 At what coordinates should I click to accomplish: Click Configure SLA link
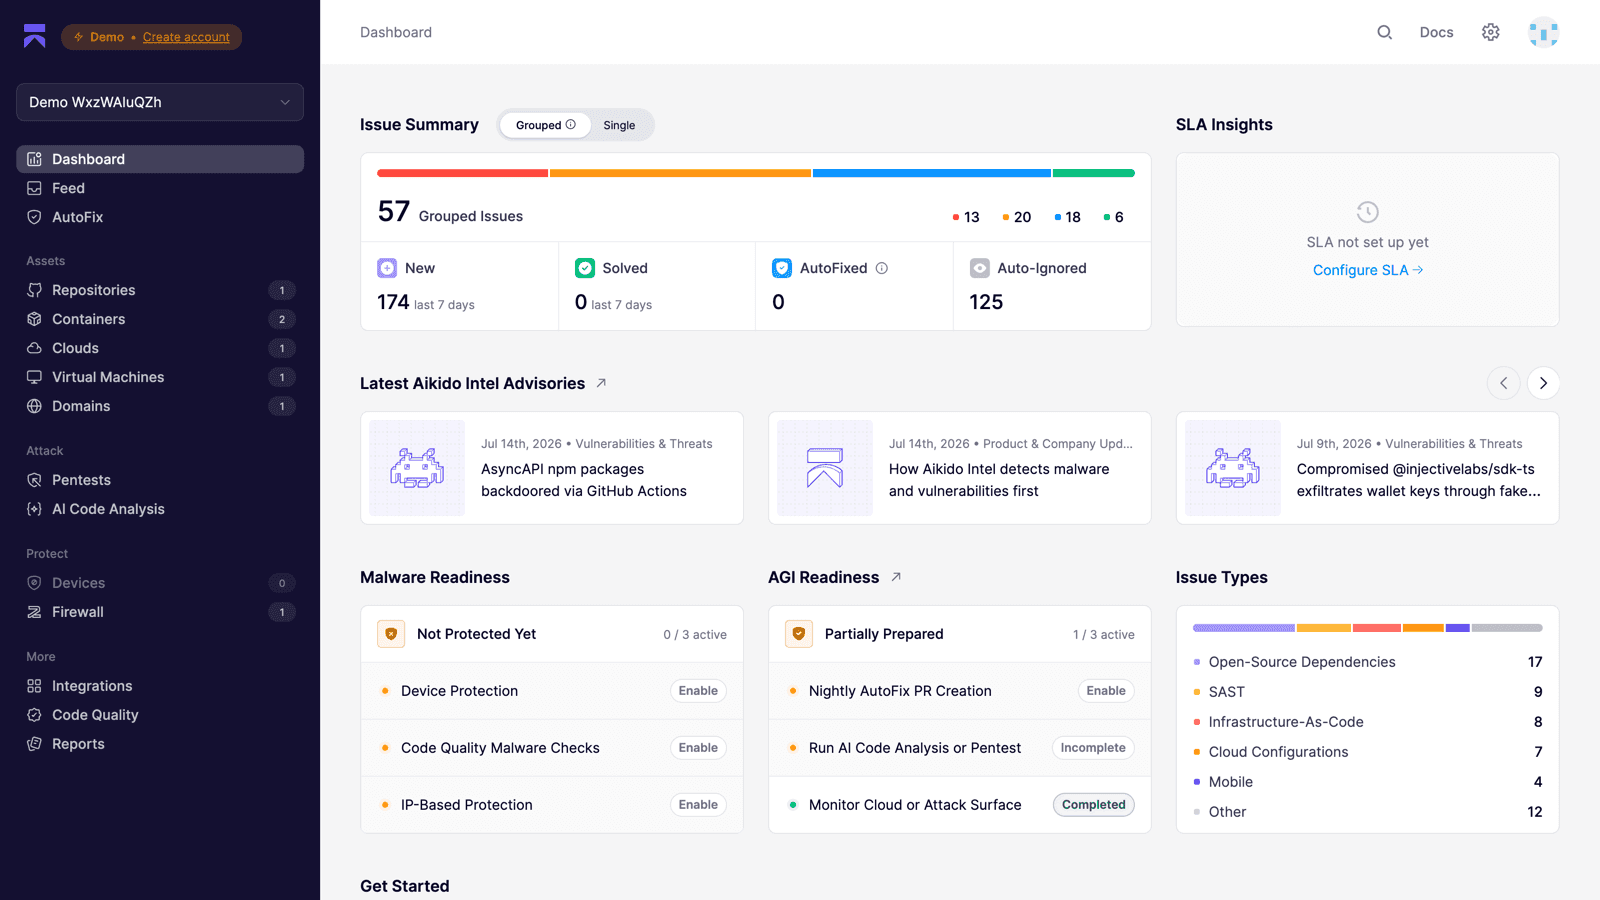(1367, 270)
